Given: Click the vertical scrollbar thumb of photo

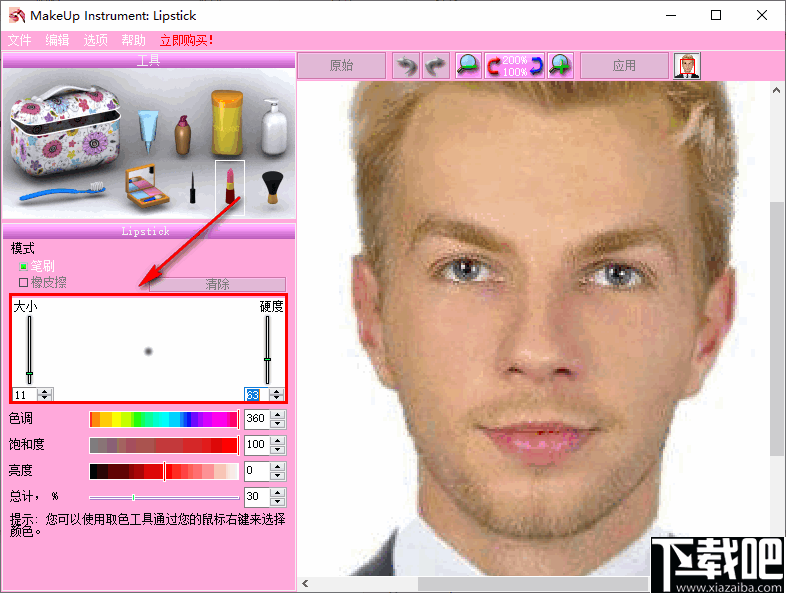Looking at the screenshot, I should click(x=776, y=328).
